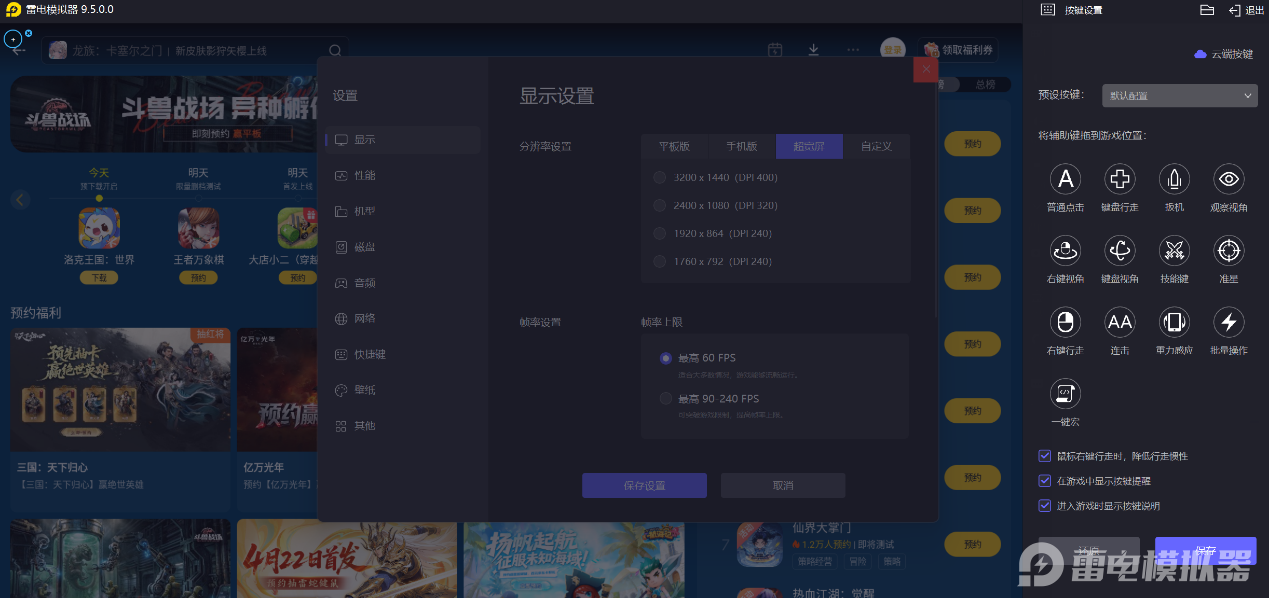1269x598 pixels.
Task: Switch to 超宽屏 resolution tab
Action: [x=809, y=146]
